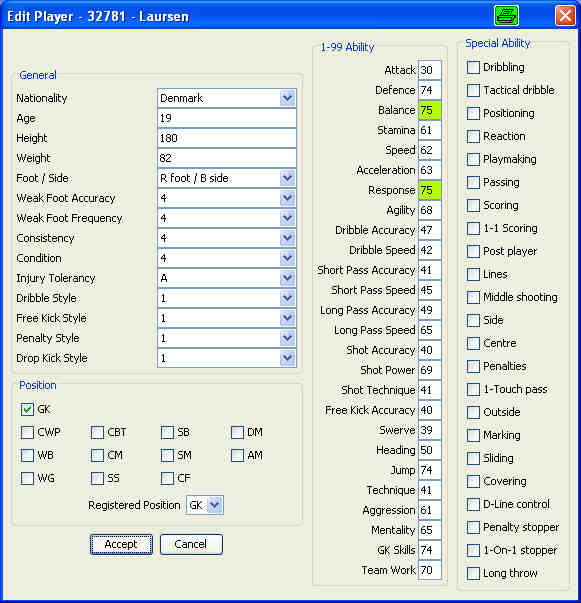Click the Age input field
The width and height of the screenshot is (581, 603).
[226, 118]
